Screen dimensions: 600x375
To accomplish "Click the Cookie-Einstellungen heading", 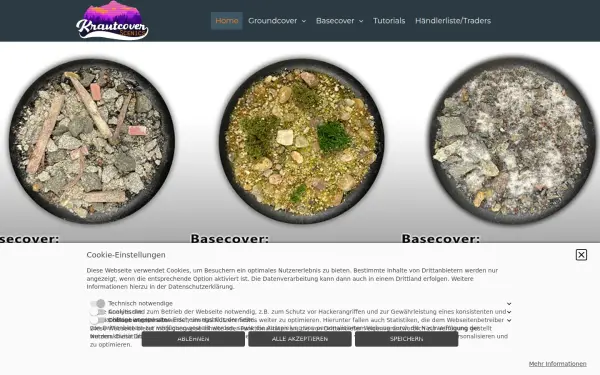I will click(126, 255).
